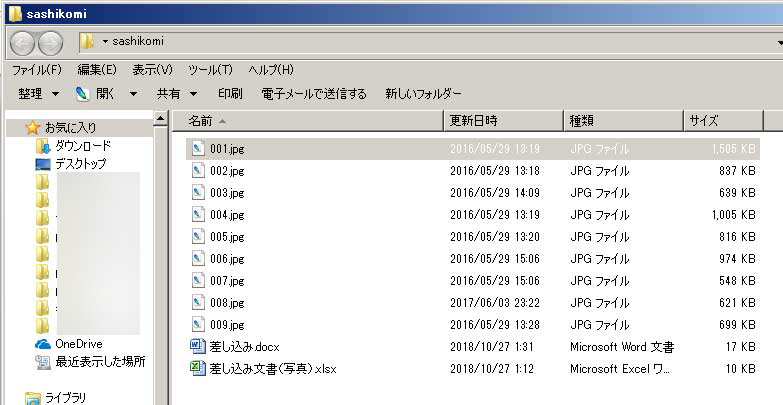Click 新しいフォルダー button

point(423,94)
